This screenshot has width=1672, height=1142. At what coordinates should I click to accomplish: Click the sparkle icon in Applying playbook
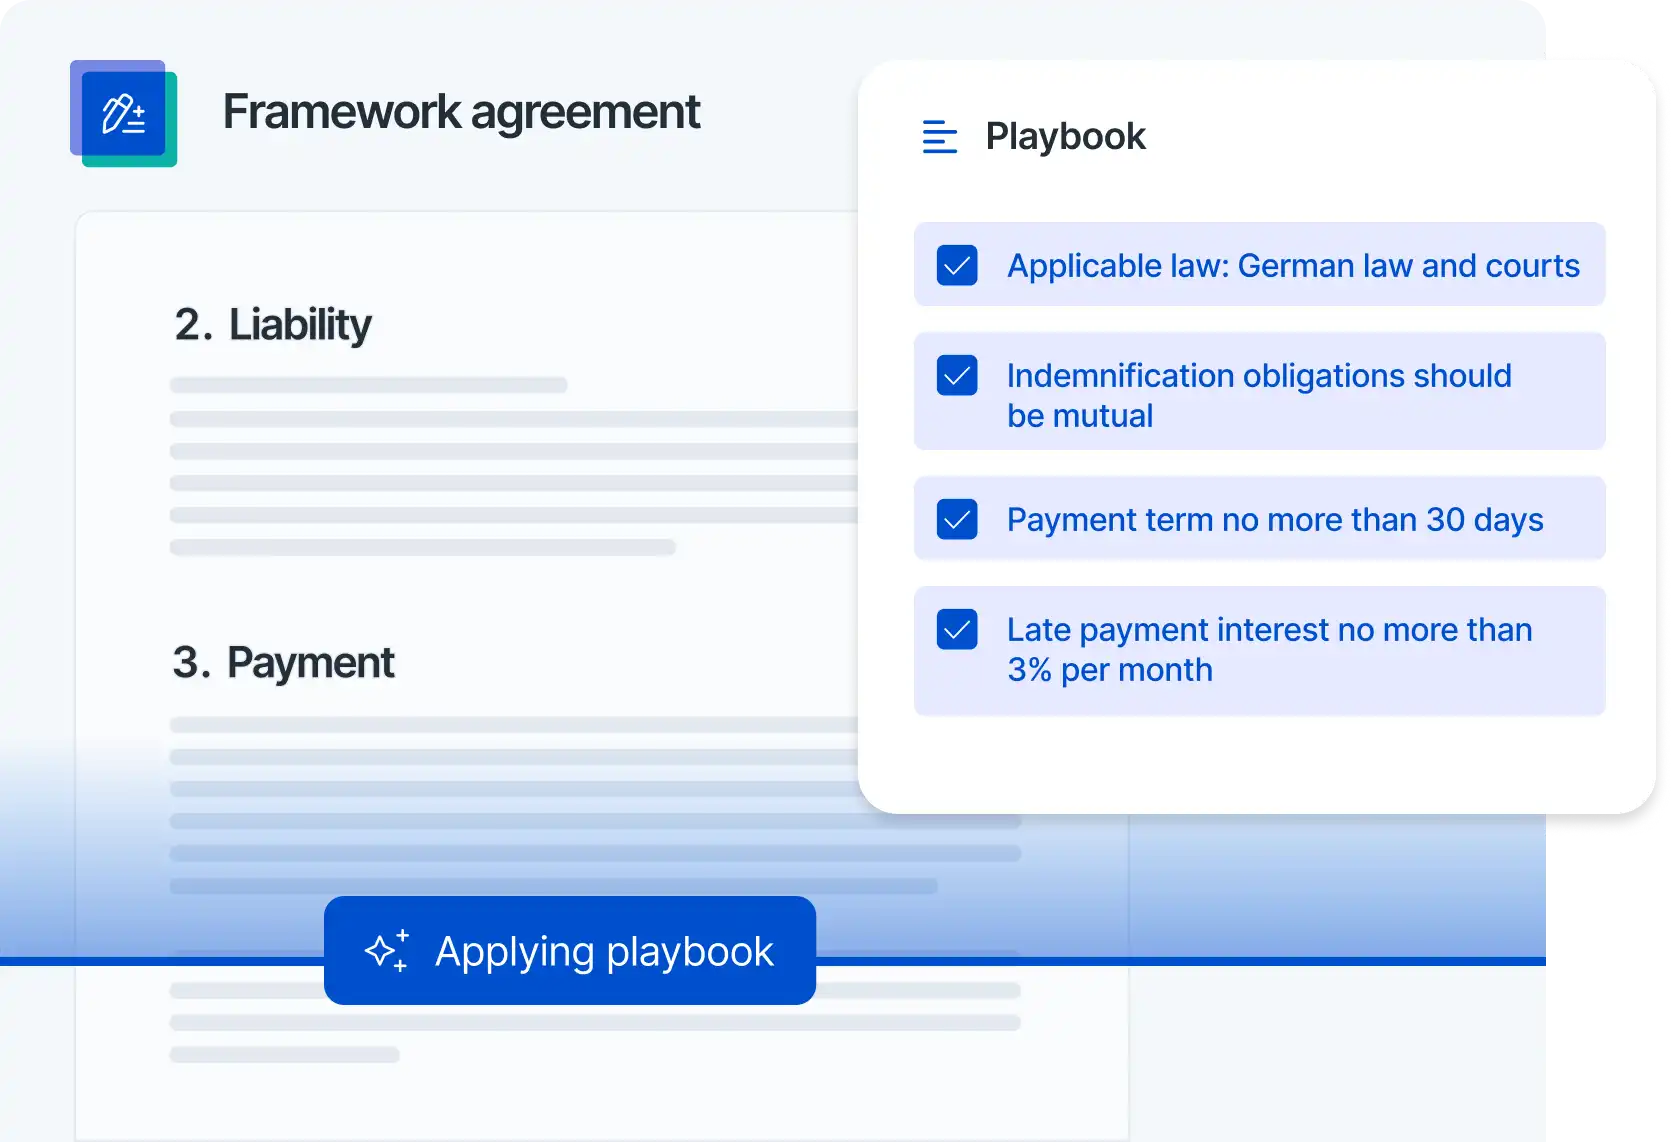click(387, 951)
